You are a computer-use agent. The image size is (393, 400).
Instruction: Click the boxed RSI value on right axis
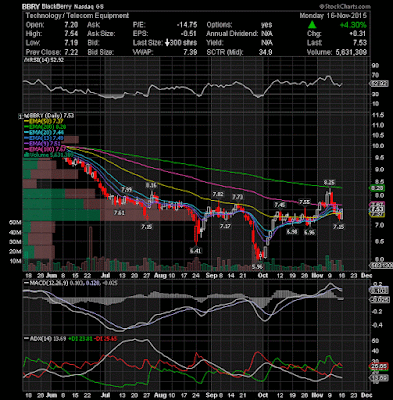click(378, 84)
